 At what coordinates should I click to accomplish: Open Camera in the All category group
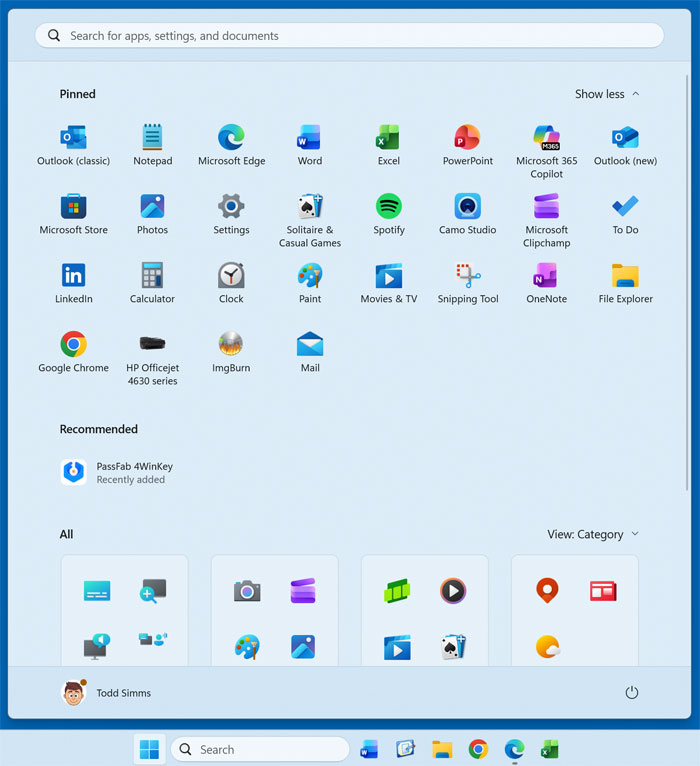(x=247, y=592)
